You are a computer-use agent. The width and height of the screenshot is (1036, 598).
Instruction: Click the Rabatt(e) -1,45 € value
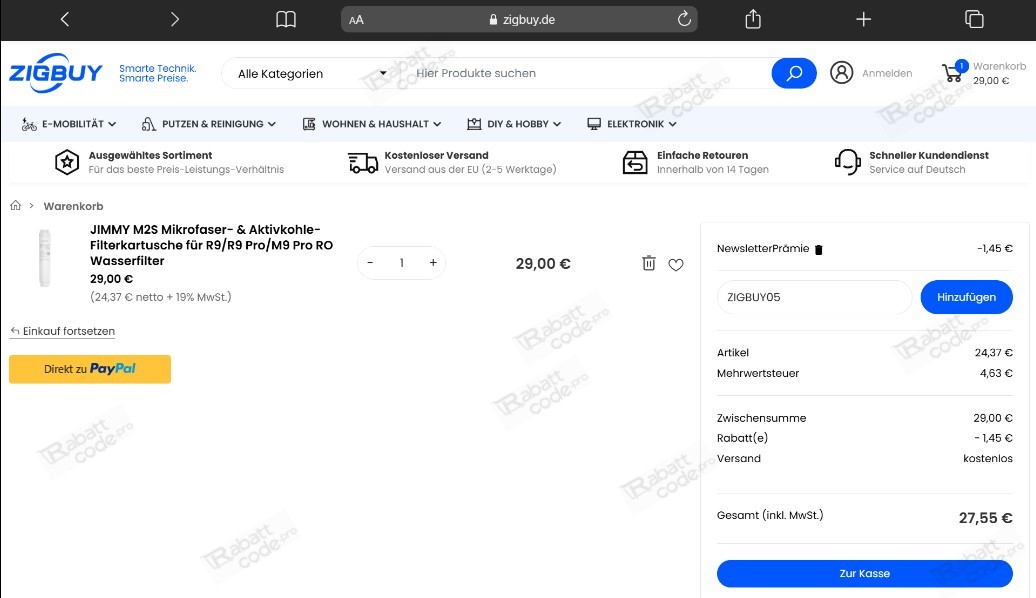tap(993, 438)
